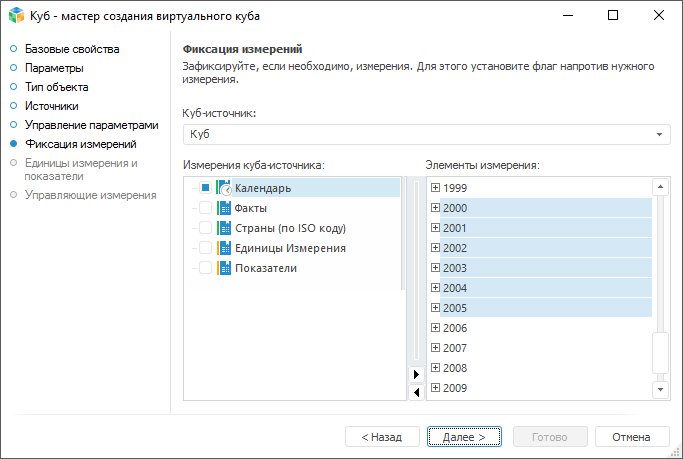
Task: Expand the 1999 year node
Action: (x=435, y=188)
